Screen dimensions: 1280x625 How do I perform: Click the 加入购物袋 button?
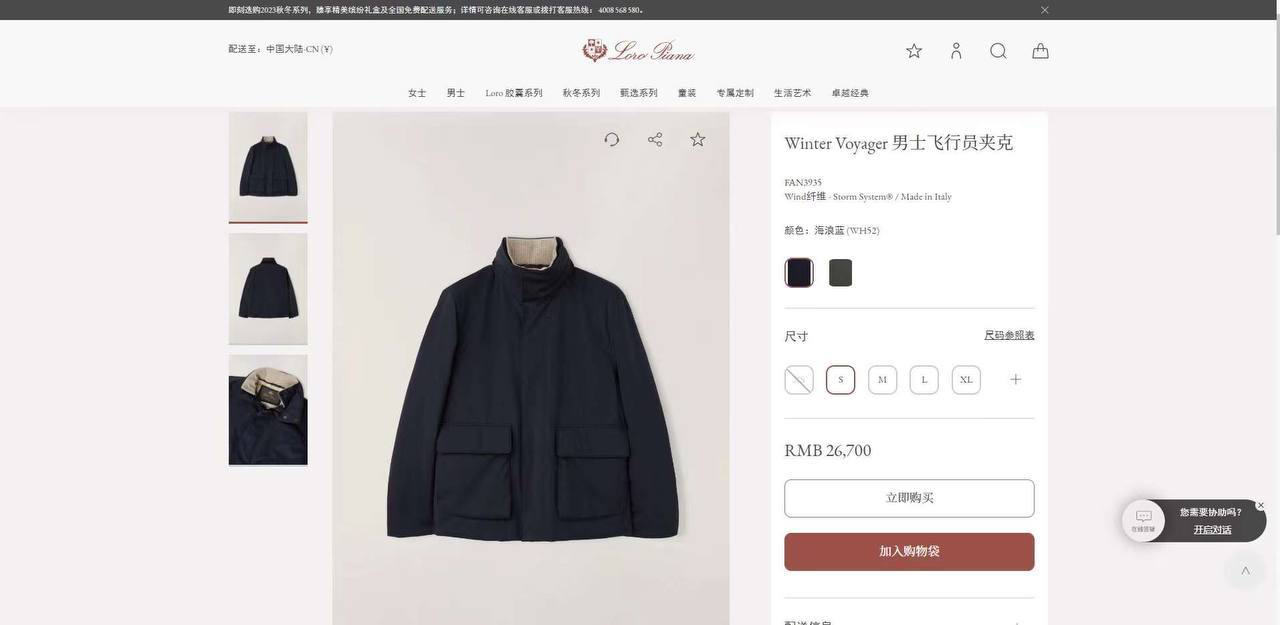point(909,552)
